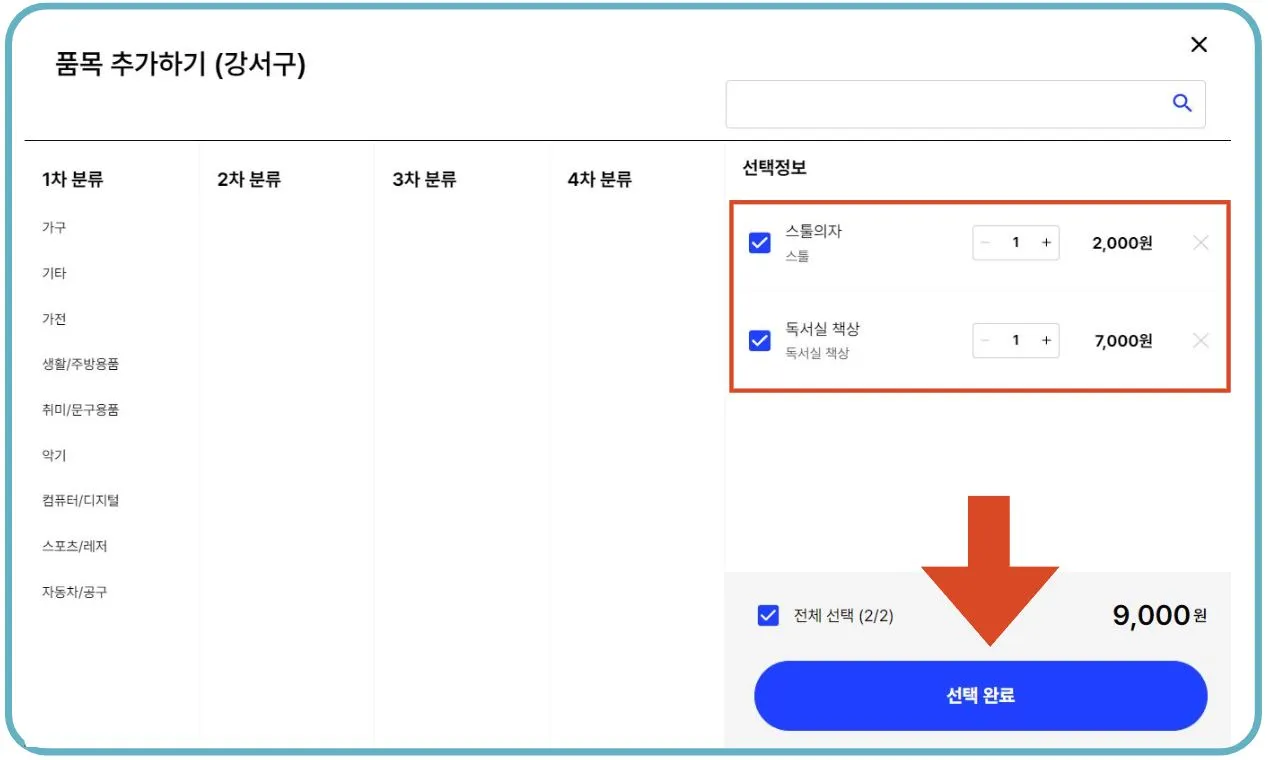Close the 품목 추가하기 dialog
Image resolution: width=1268 pixels, height=760 pixels.
point(1198,44)
